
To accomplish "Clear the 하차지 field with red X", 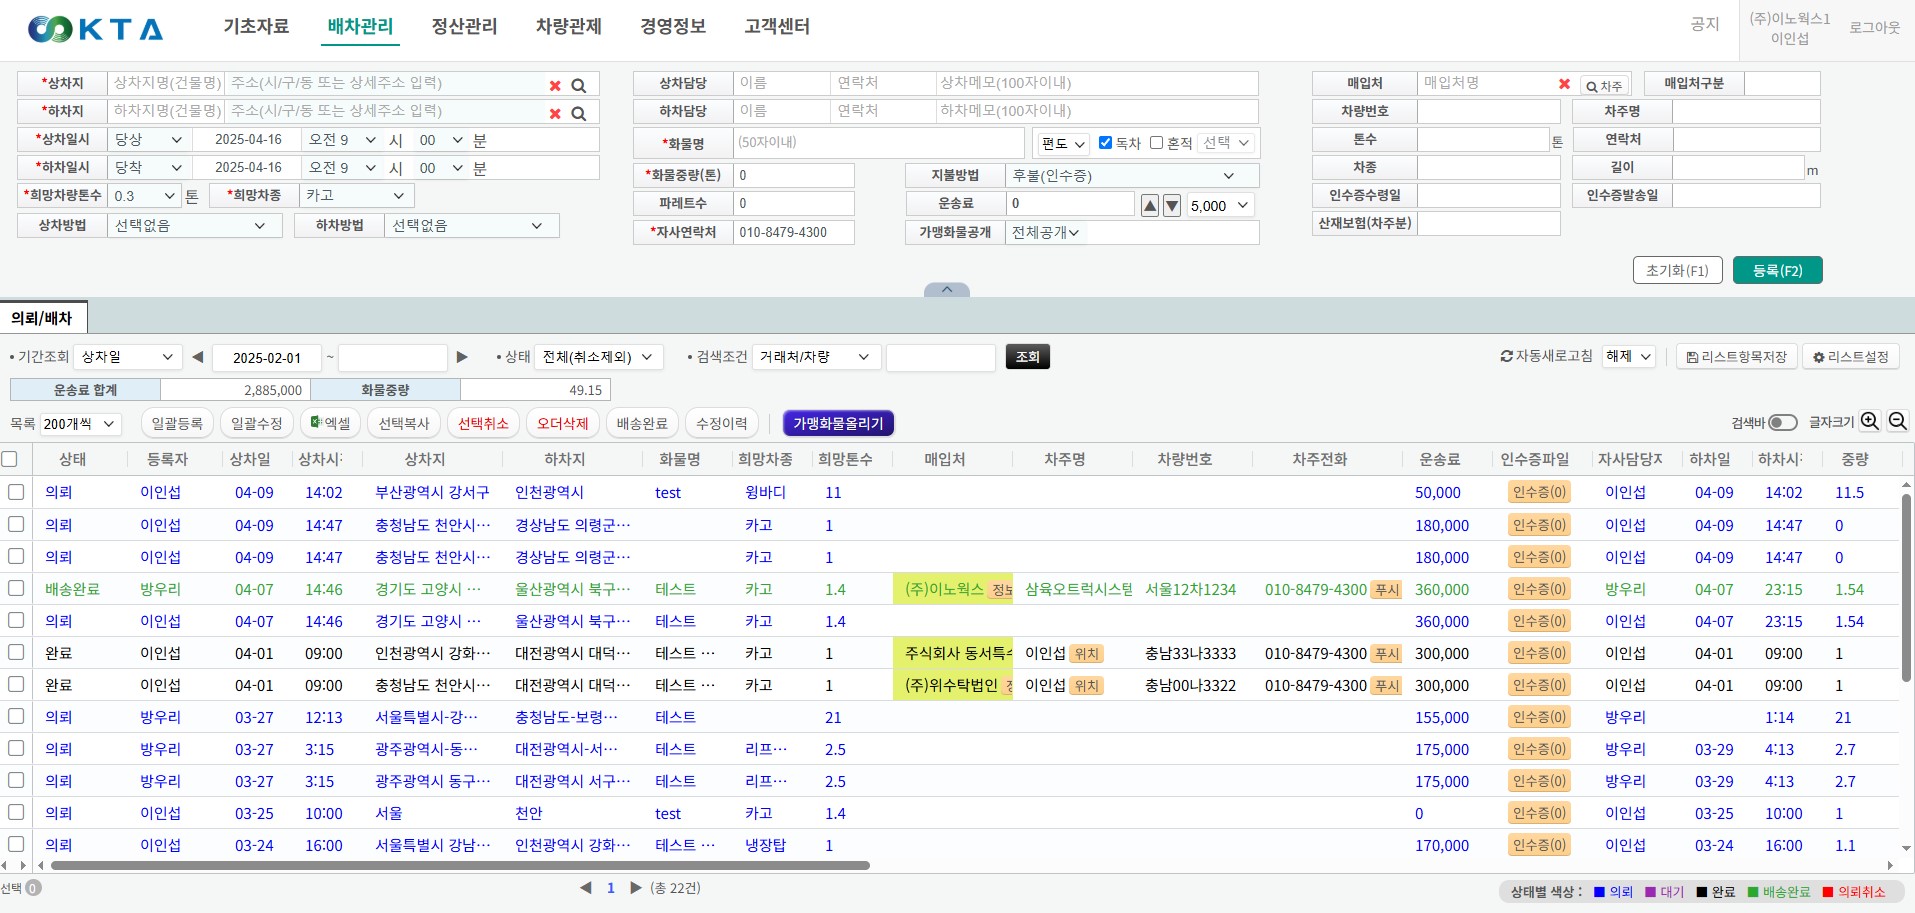I will tap(555, 114).
